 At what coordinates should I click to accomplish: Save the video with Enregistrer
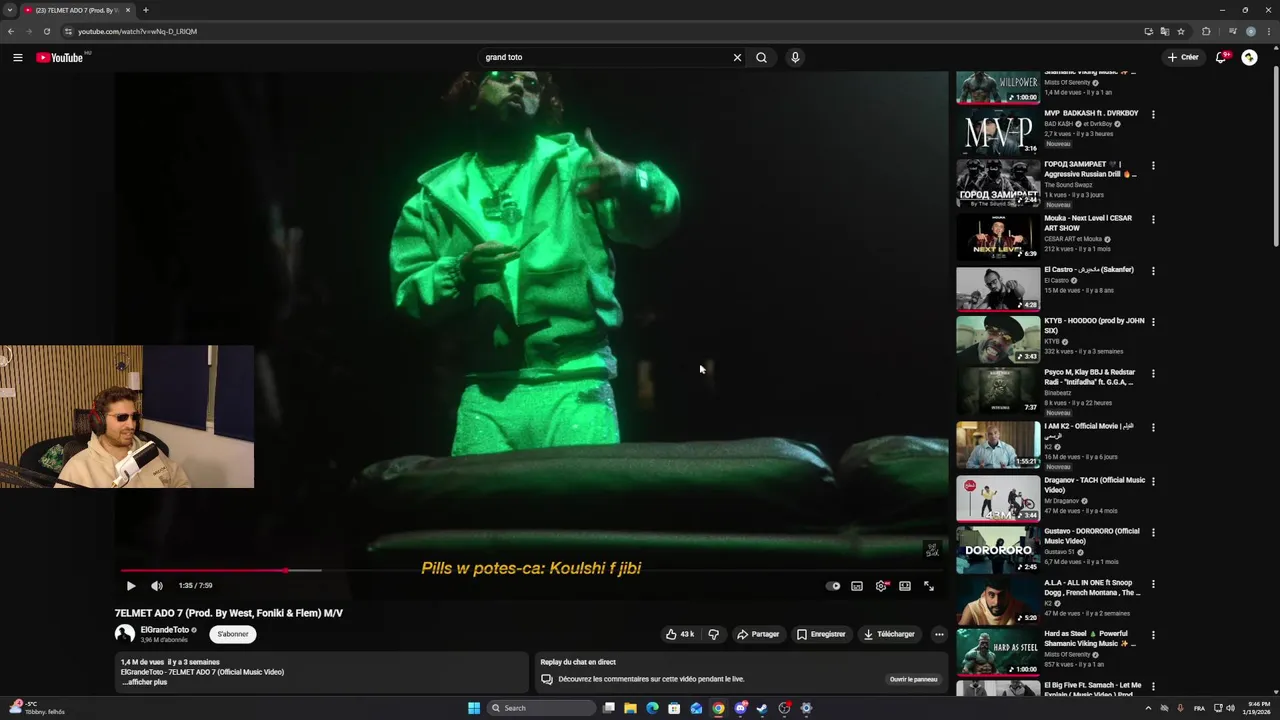click(821, 634)
